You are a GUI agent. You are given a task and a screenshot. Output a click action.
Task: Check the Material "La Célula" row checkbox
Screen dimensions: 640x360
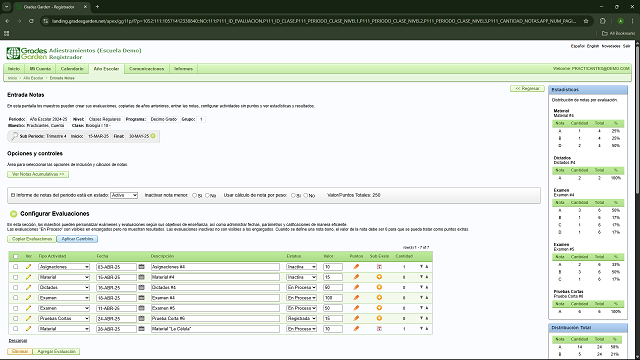tap(16, 329)
